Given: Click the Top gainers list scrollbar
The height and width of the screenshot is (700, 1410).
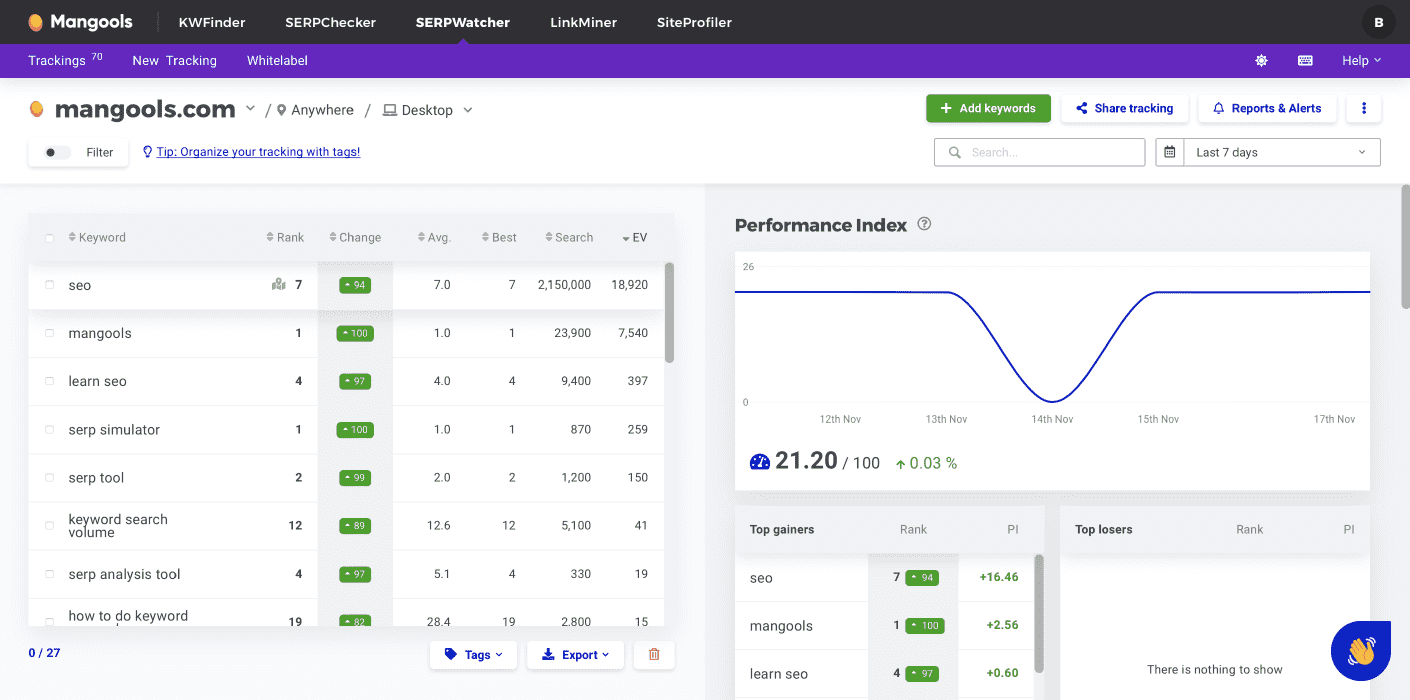Looking at the screenshot, I should pos(1039,613).
